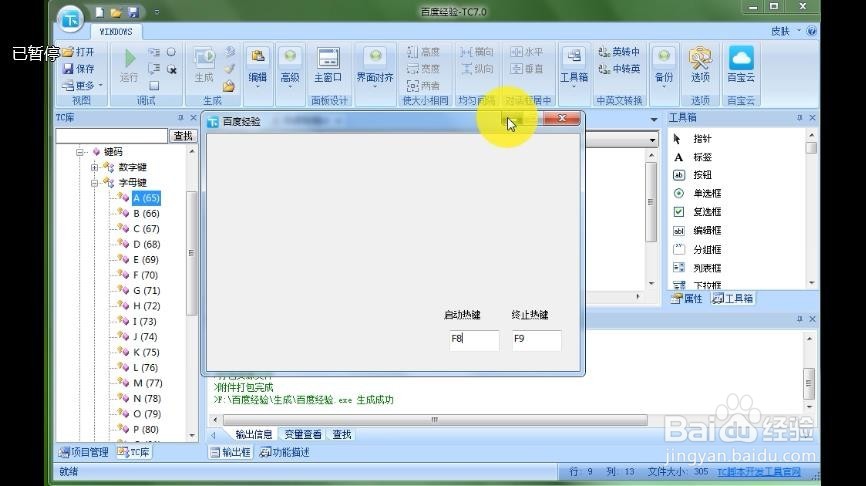Open the 查找 tab in output panel
Viewport: 866px width, 486px height.
click(x=341, y=435)
